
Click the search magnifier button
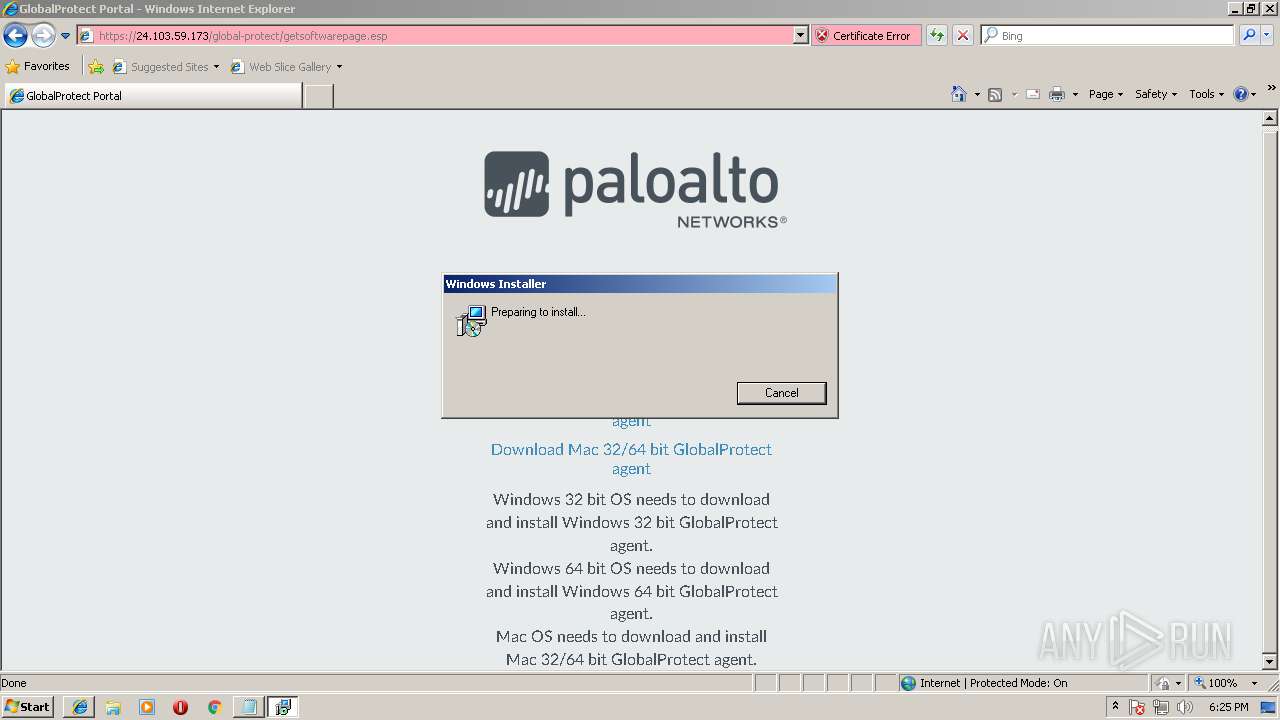click(1249, 35)
